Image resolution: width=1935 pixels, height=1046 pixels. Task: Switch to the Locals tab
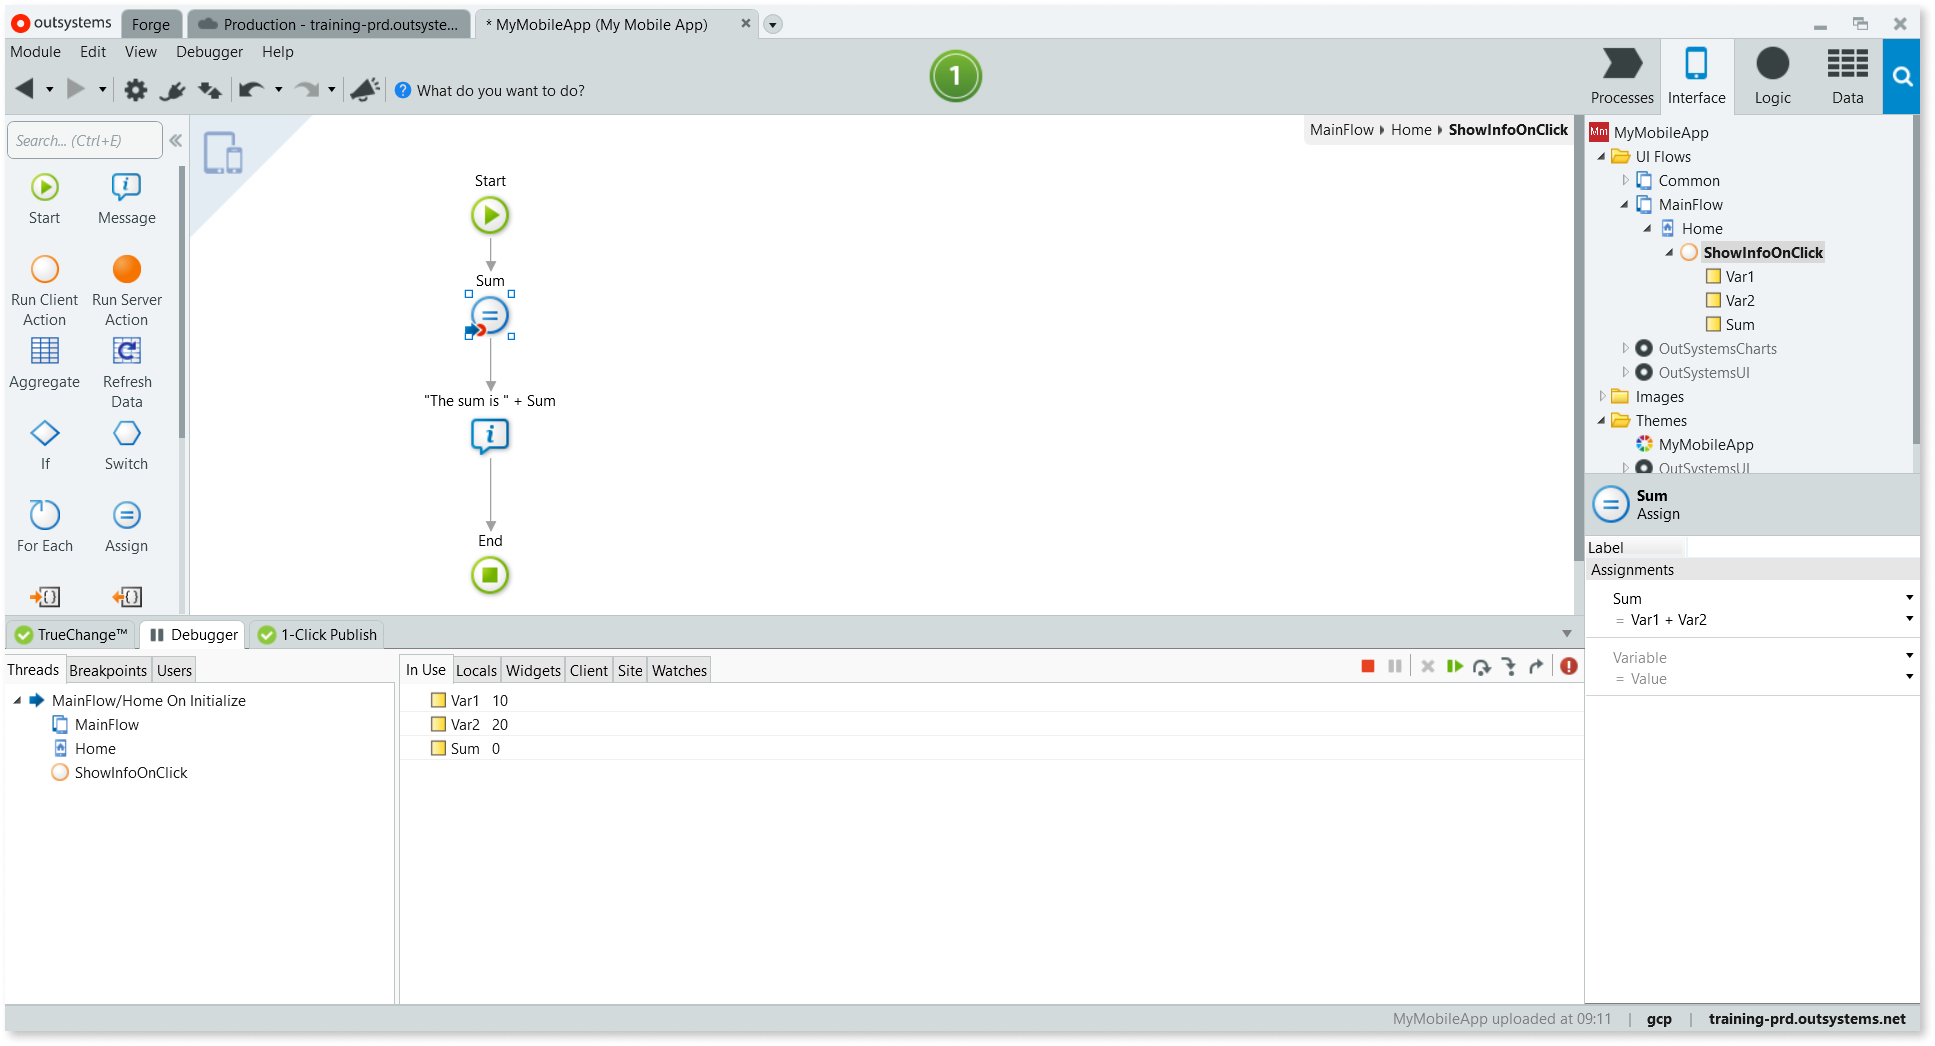point(476,671)
